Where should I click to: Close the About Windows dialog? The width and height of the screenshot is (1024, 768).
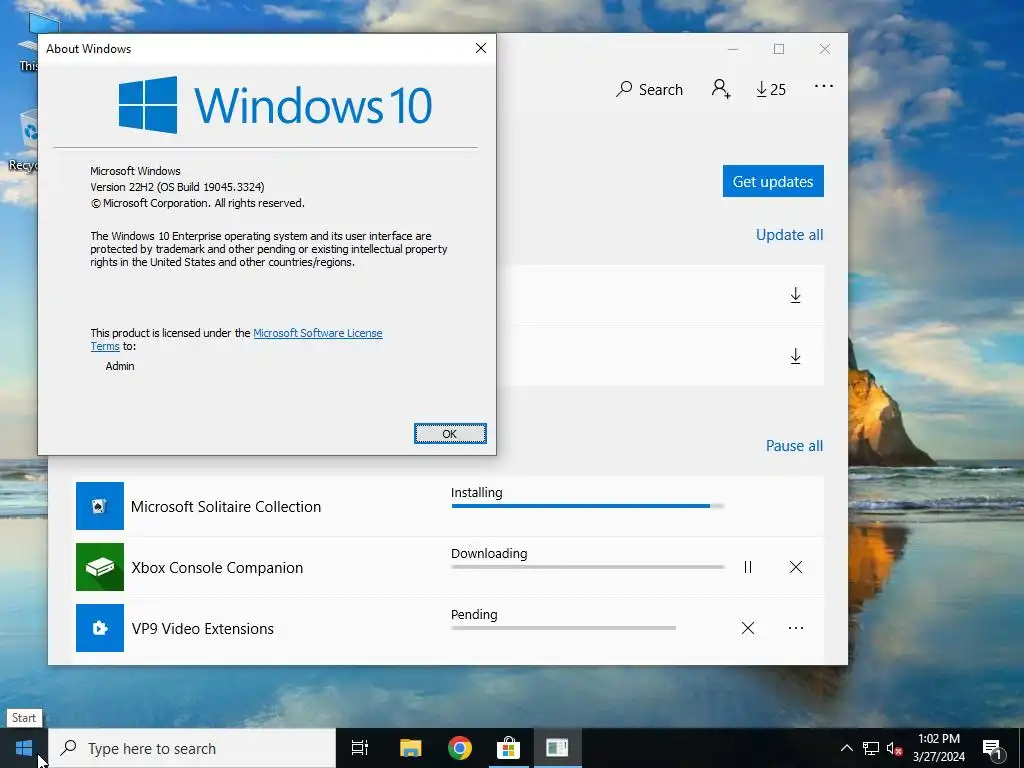click(481, 48)
